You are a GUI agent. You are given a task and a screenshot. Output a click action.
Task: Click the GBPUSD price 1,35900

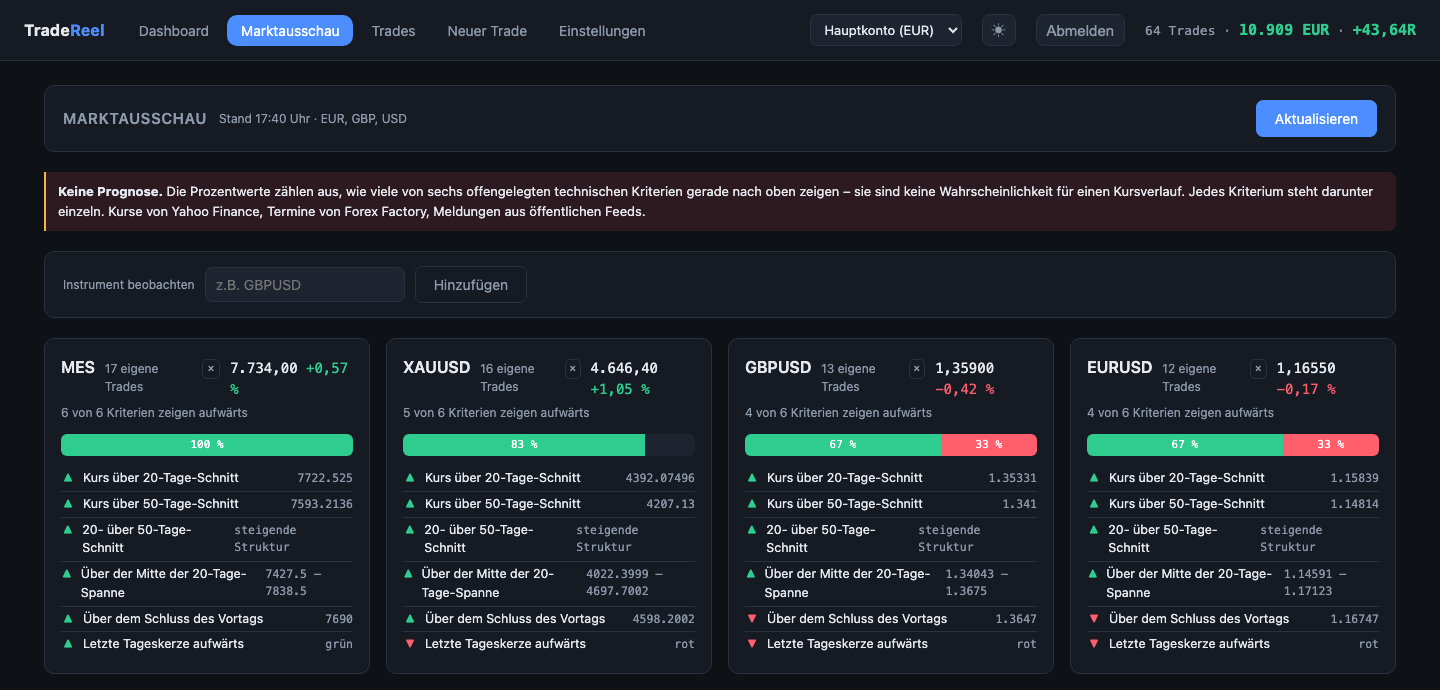pyautogui.click(x=965, y=368)
